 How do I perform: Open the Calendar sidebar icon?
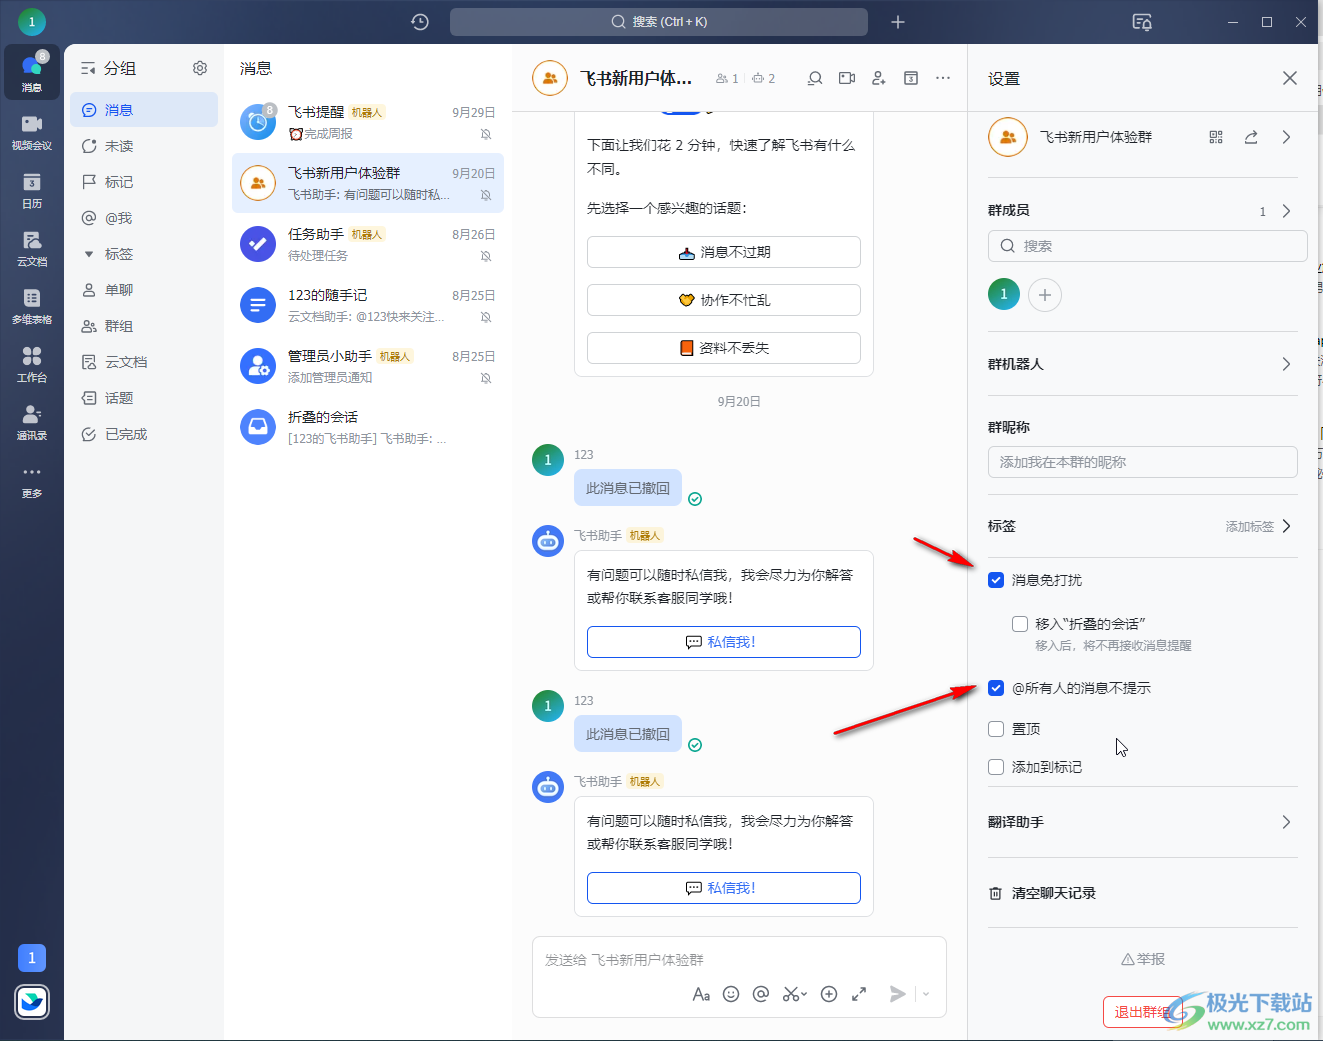[32, 189]
